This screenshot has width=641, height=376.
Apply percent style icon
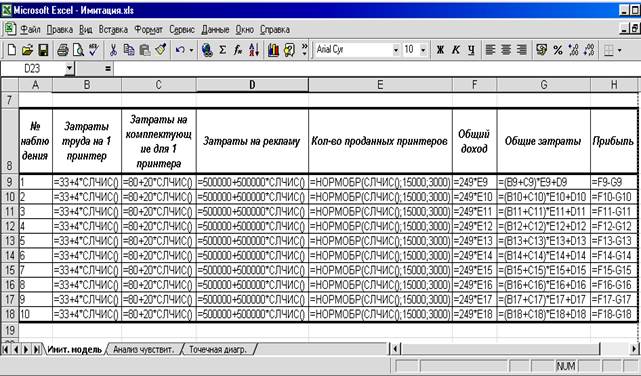point(558,50)
